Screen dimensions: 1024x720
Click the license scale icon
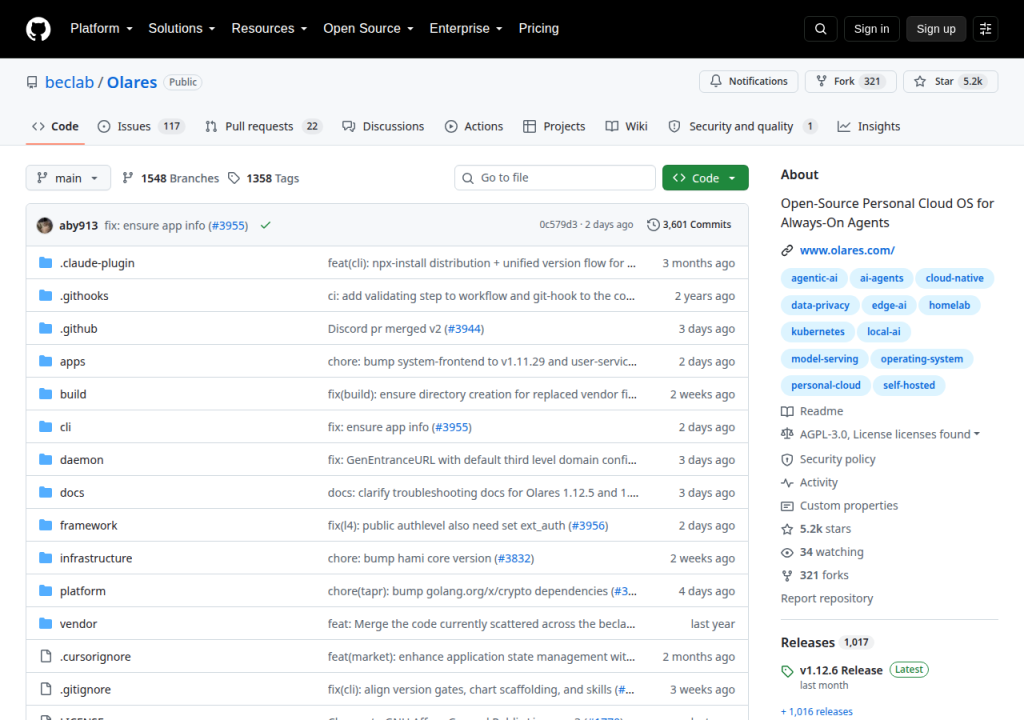click(787, 434)
